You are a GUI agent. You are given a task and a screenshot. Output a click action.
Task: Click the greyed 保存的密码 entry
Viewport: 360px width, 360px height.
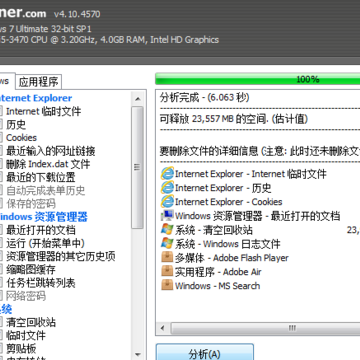[x=31, y=204]
